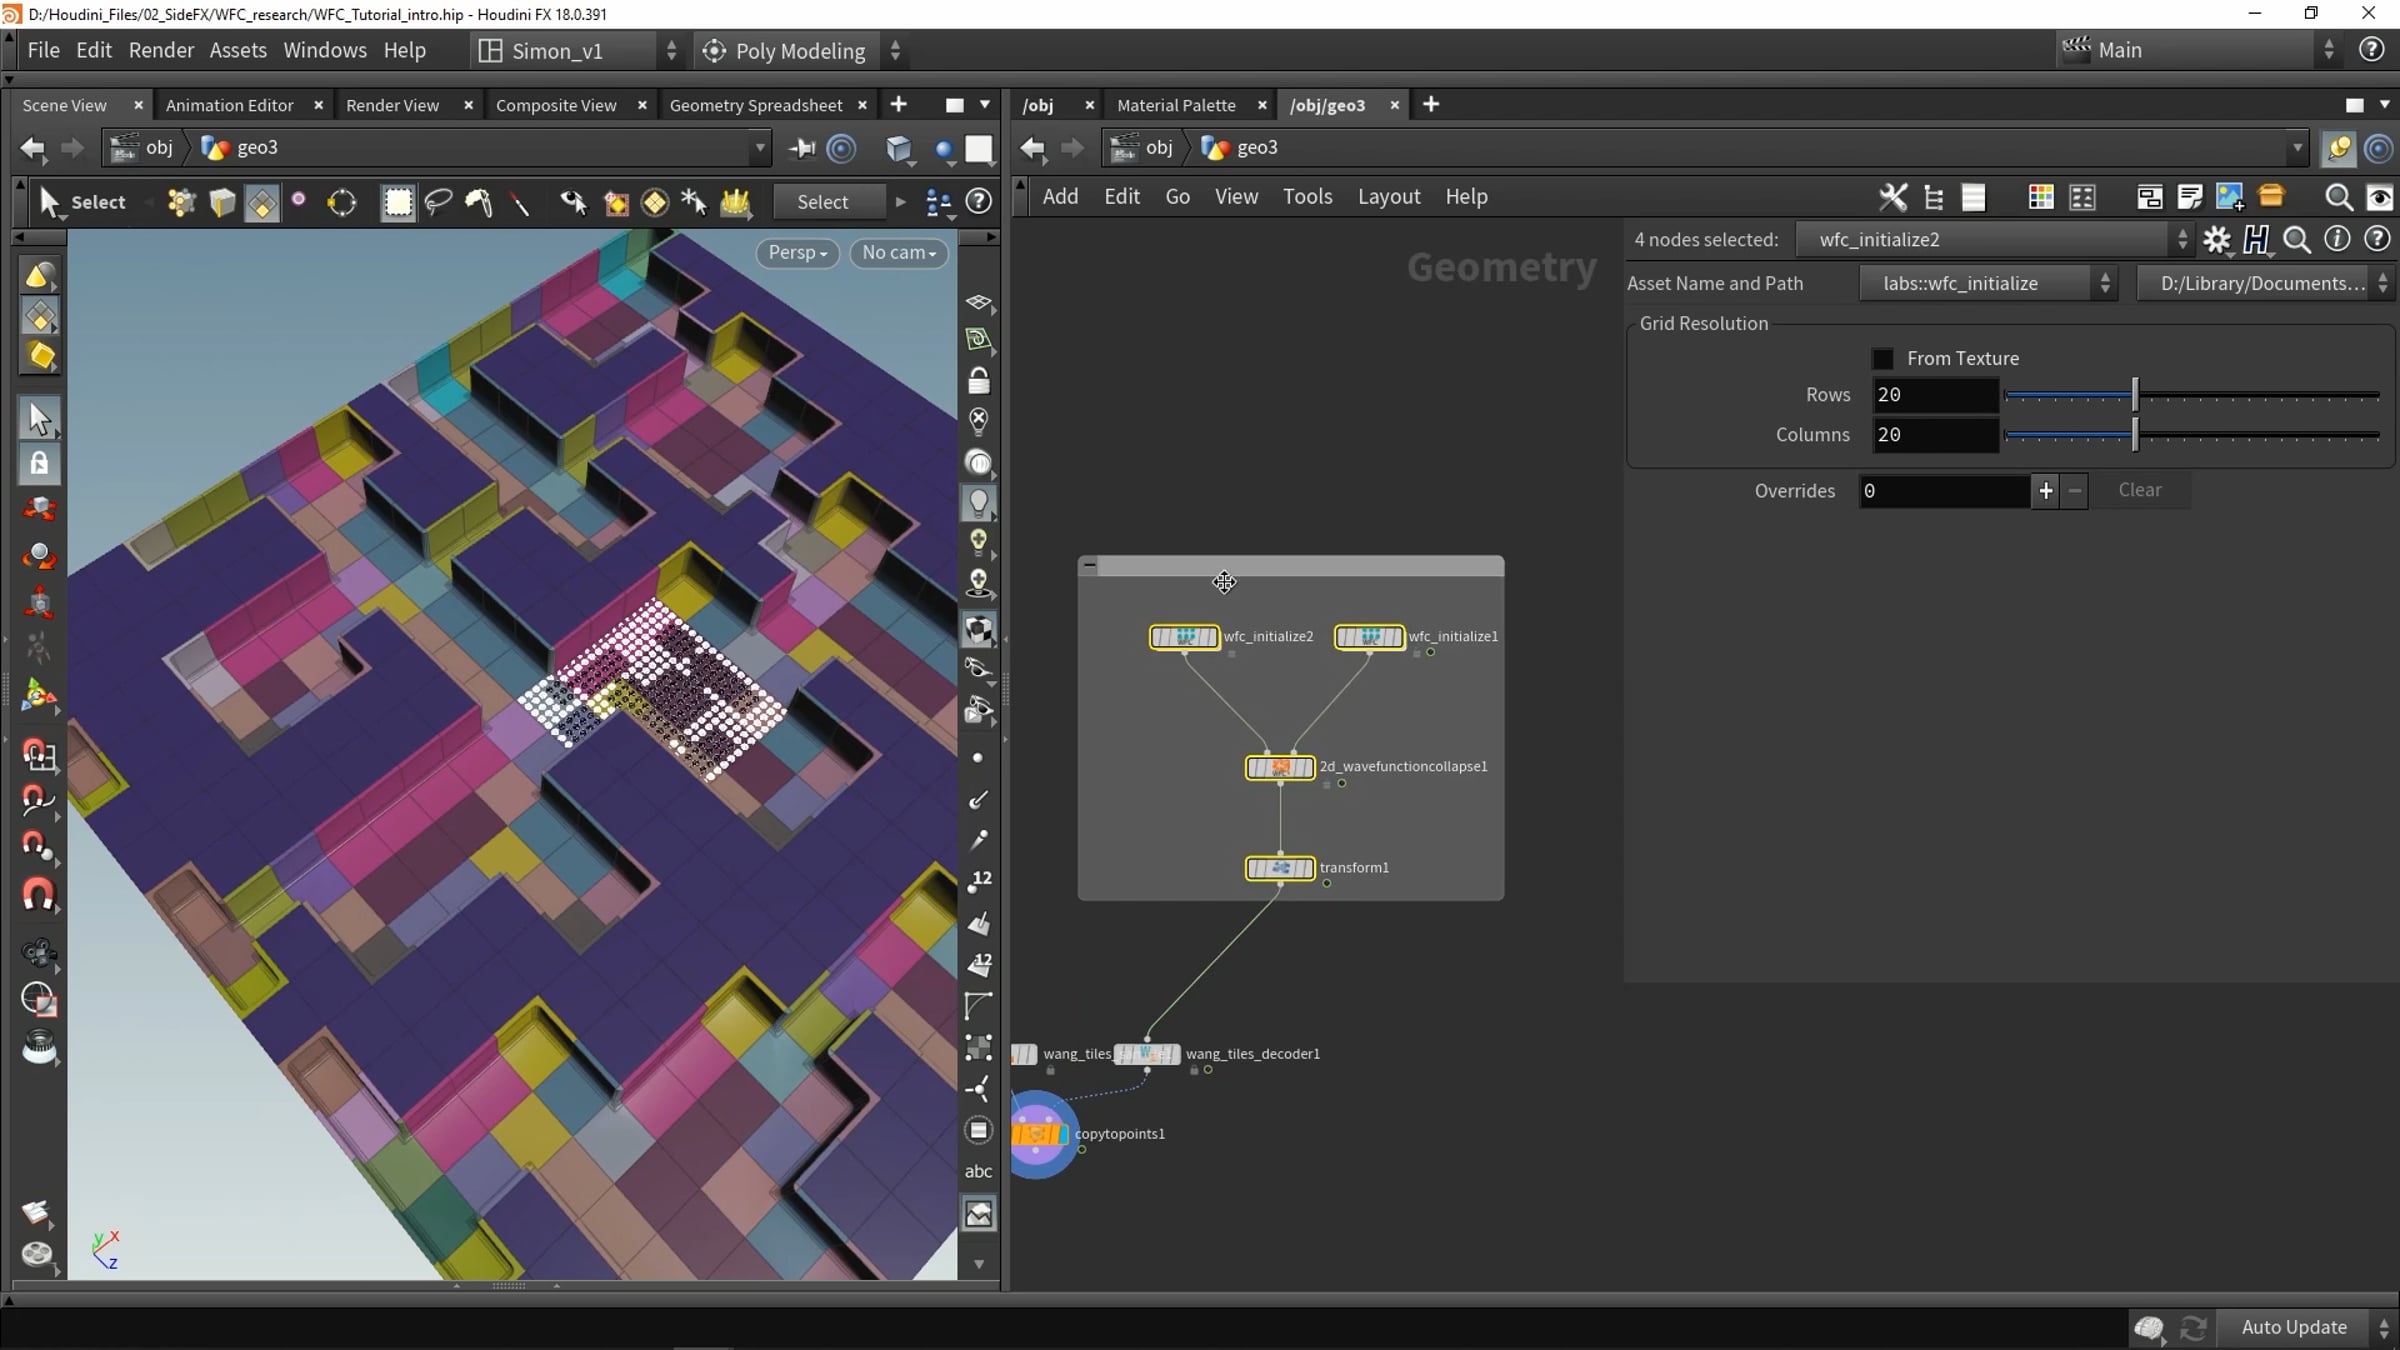The image size is (2400, 1350).
Task: Click the parameter pane help question icon
Action: click(2378, 240)
